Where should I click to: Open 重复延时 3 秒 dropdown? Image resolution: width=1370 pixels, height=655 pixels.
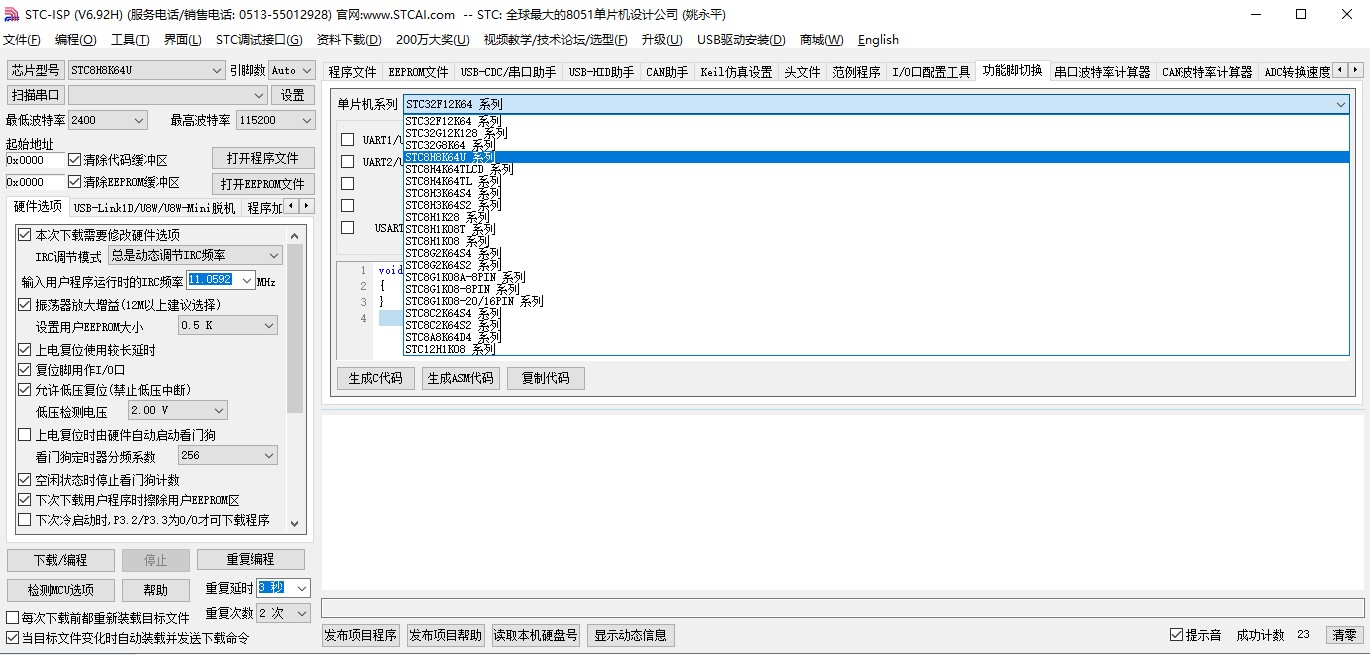(302, 588)
